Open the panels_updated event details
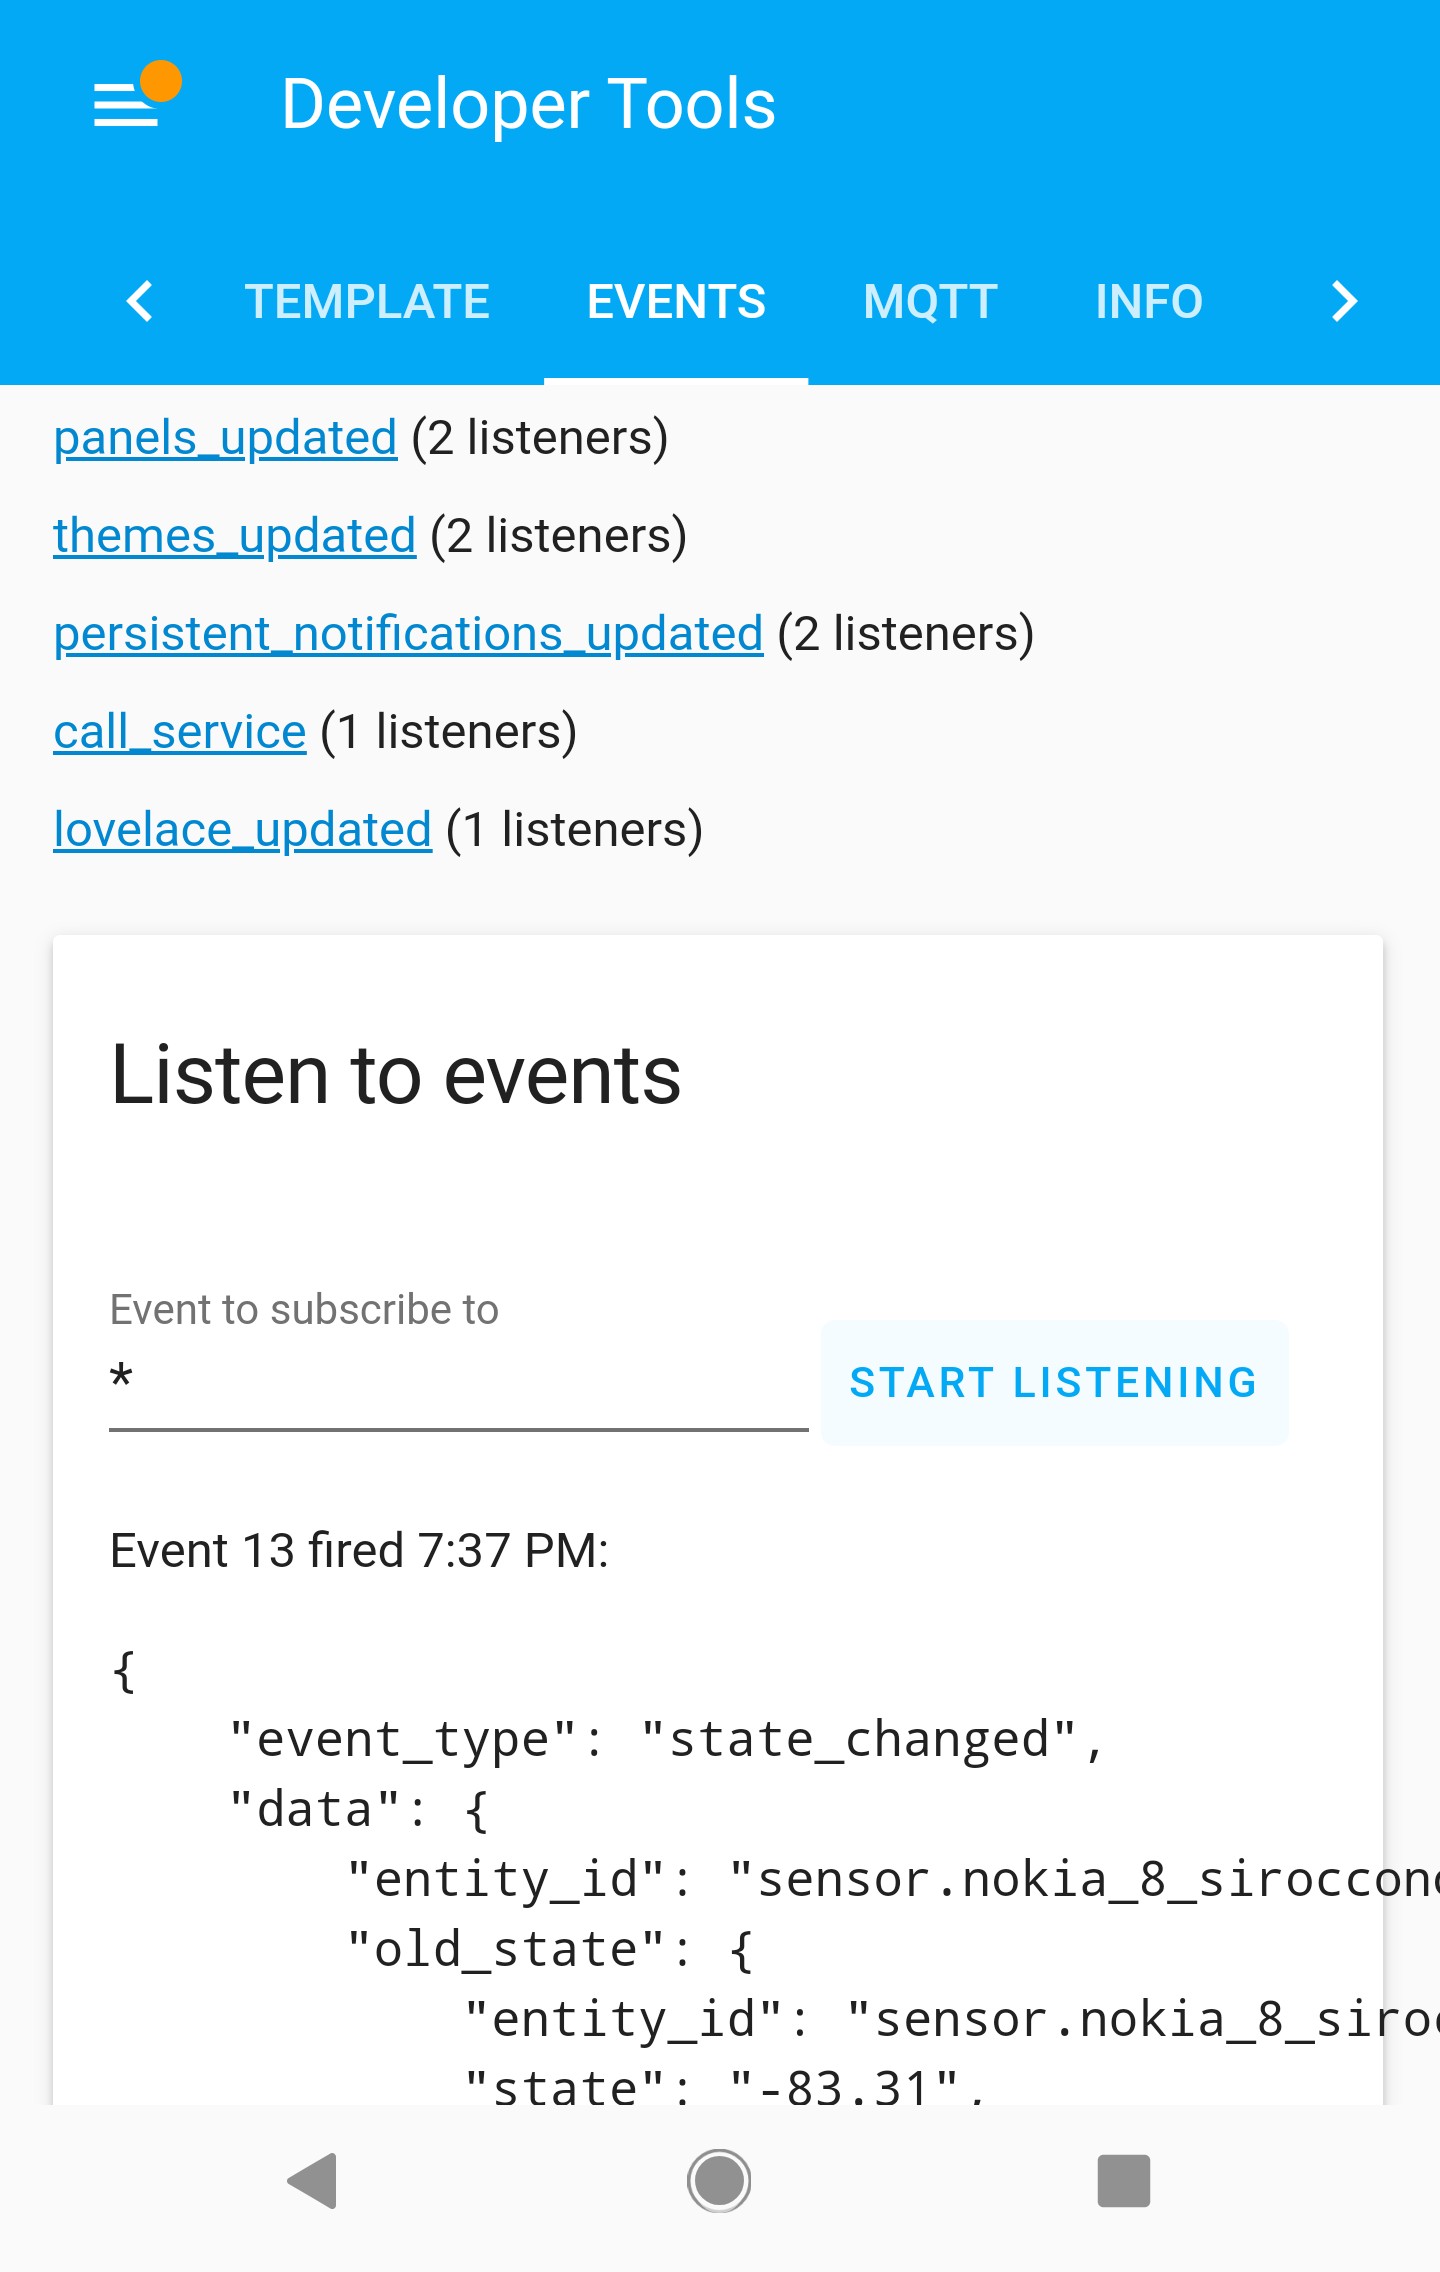 coord(224,437)
